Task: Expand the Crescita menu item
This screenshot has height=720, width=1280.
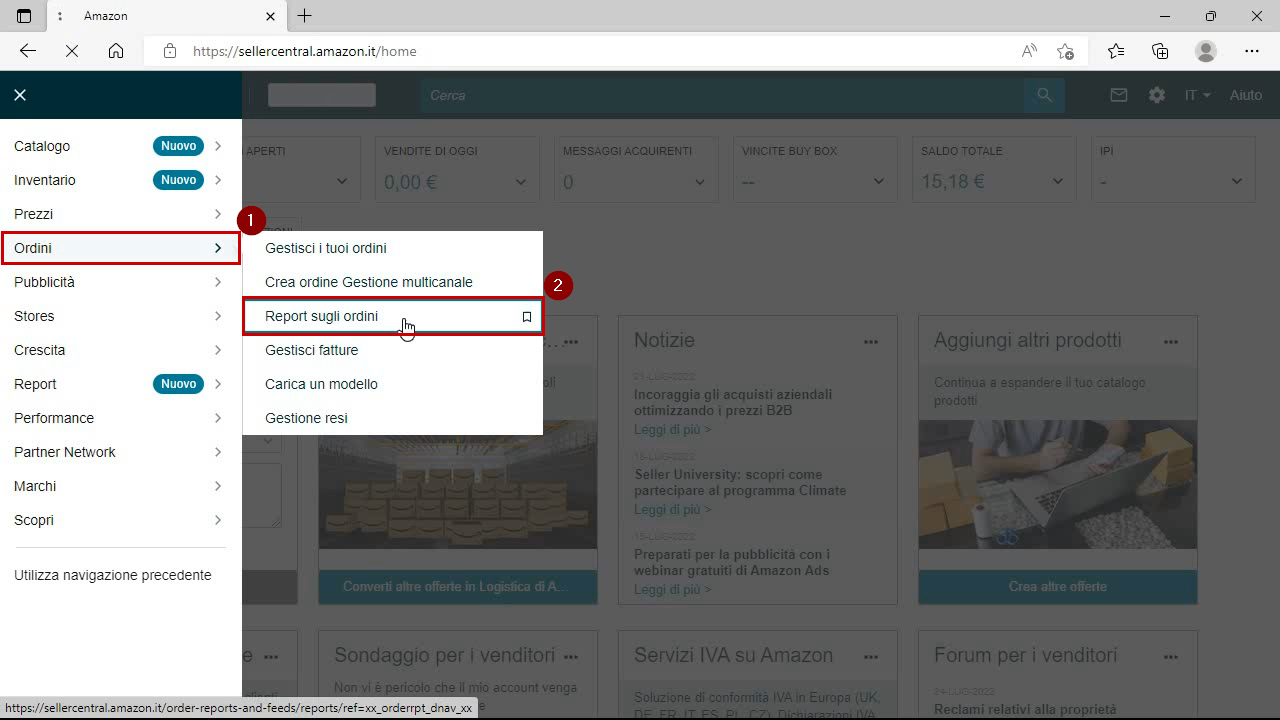Action: [121, 350]
